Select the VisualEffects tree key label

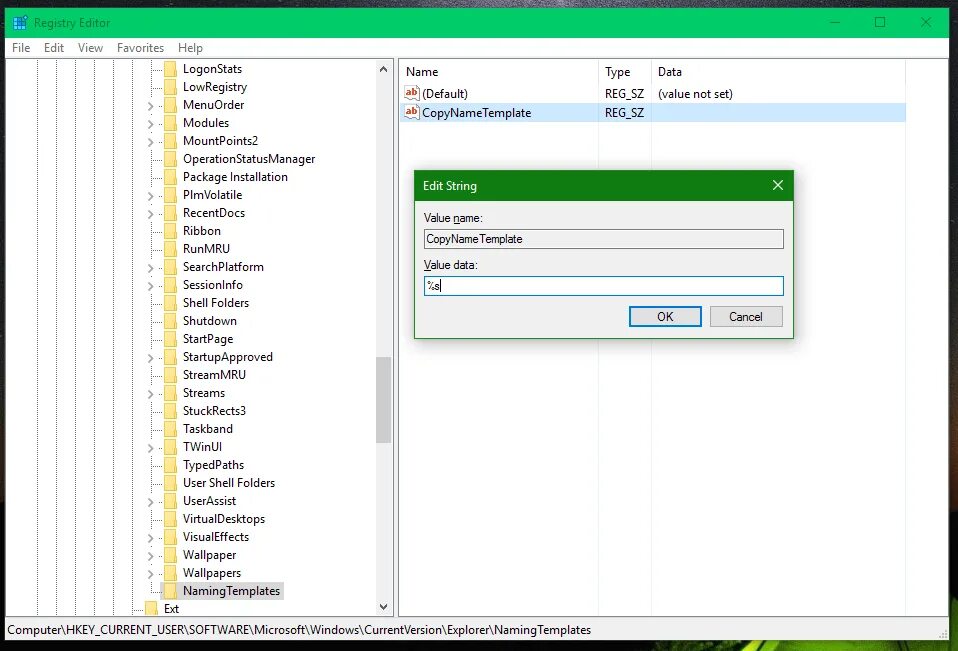[x=216, y=537]
